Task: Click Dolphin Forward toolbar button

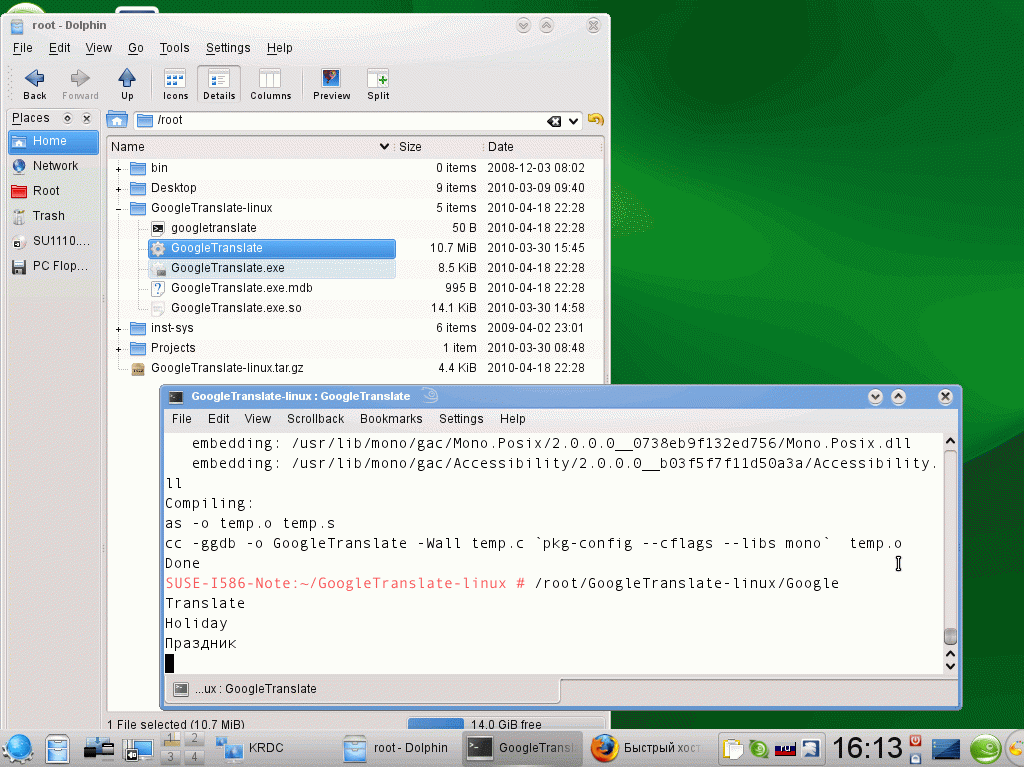Action: (80, 85)
